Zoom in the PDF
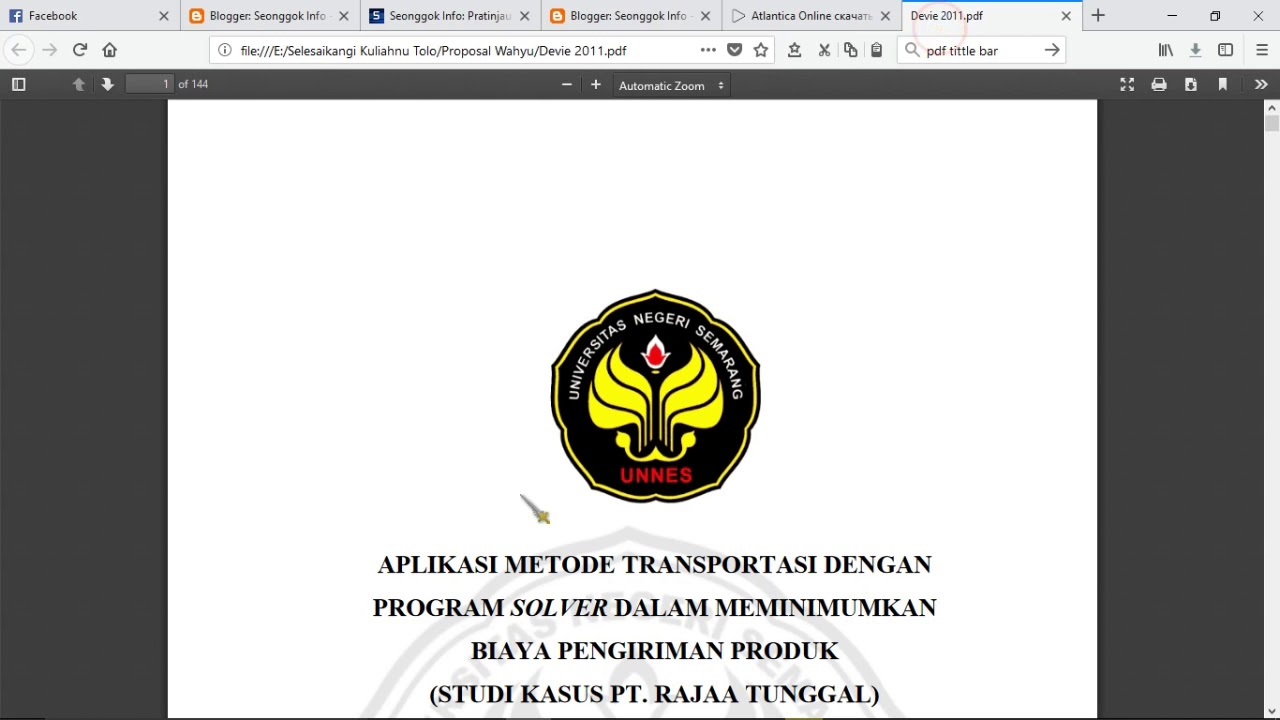This screenshot has width=1280, height=720. point(596,85)
